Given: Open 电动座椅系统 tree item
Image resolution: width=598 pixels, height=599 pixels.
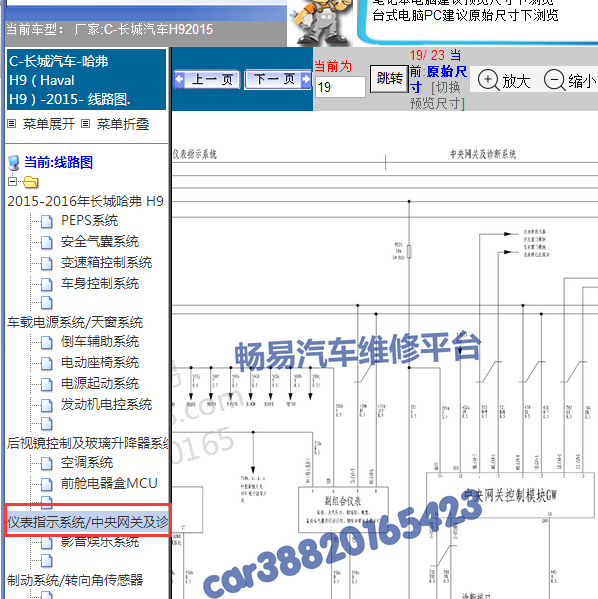Looking at the screenshot, I should [100, 363].
